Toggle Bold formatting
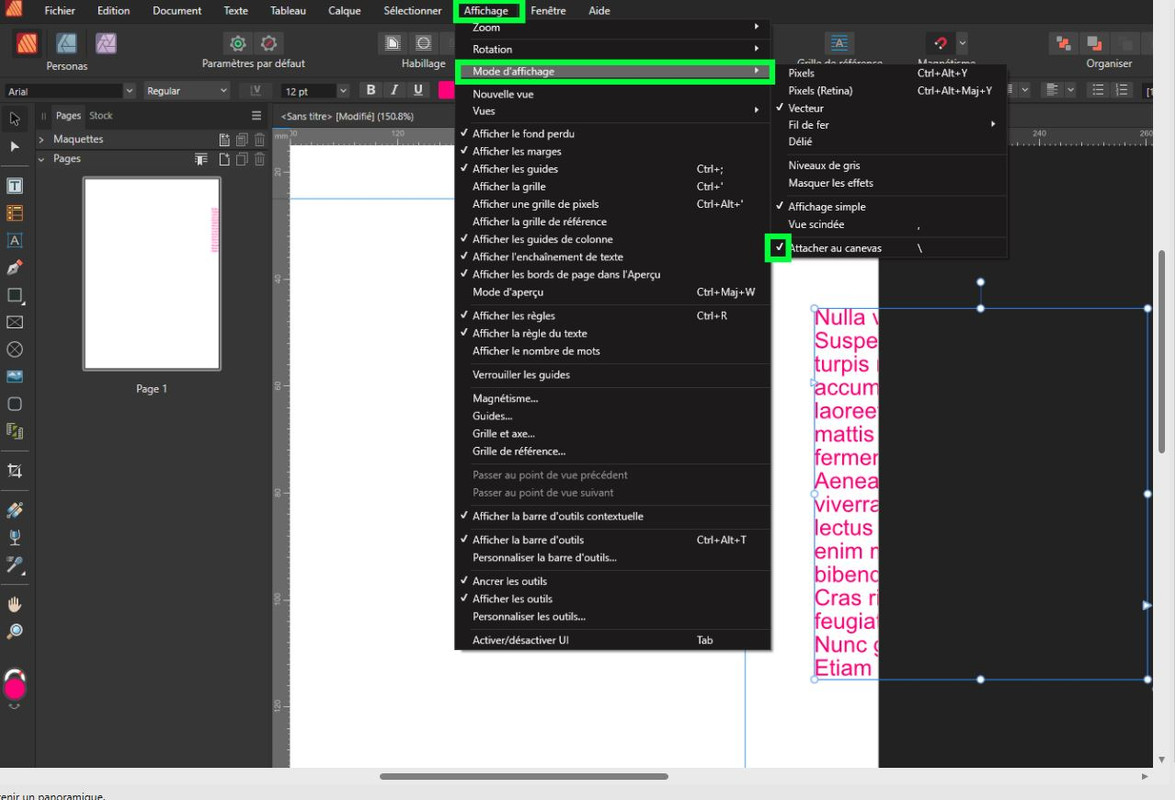 (x=370, y=90)
